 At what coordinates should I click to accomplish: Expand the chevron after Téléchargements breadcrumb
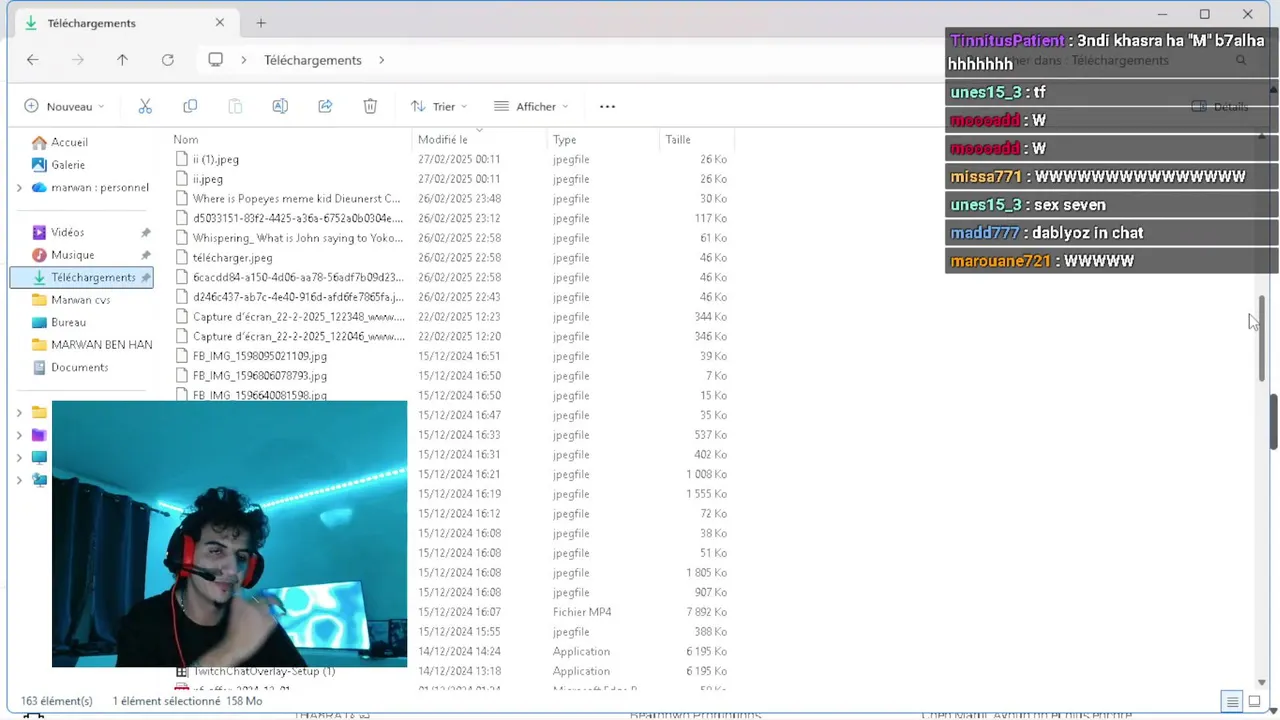(381, 60)
